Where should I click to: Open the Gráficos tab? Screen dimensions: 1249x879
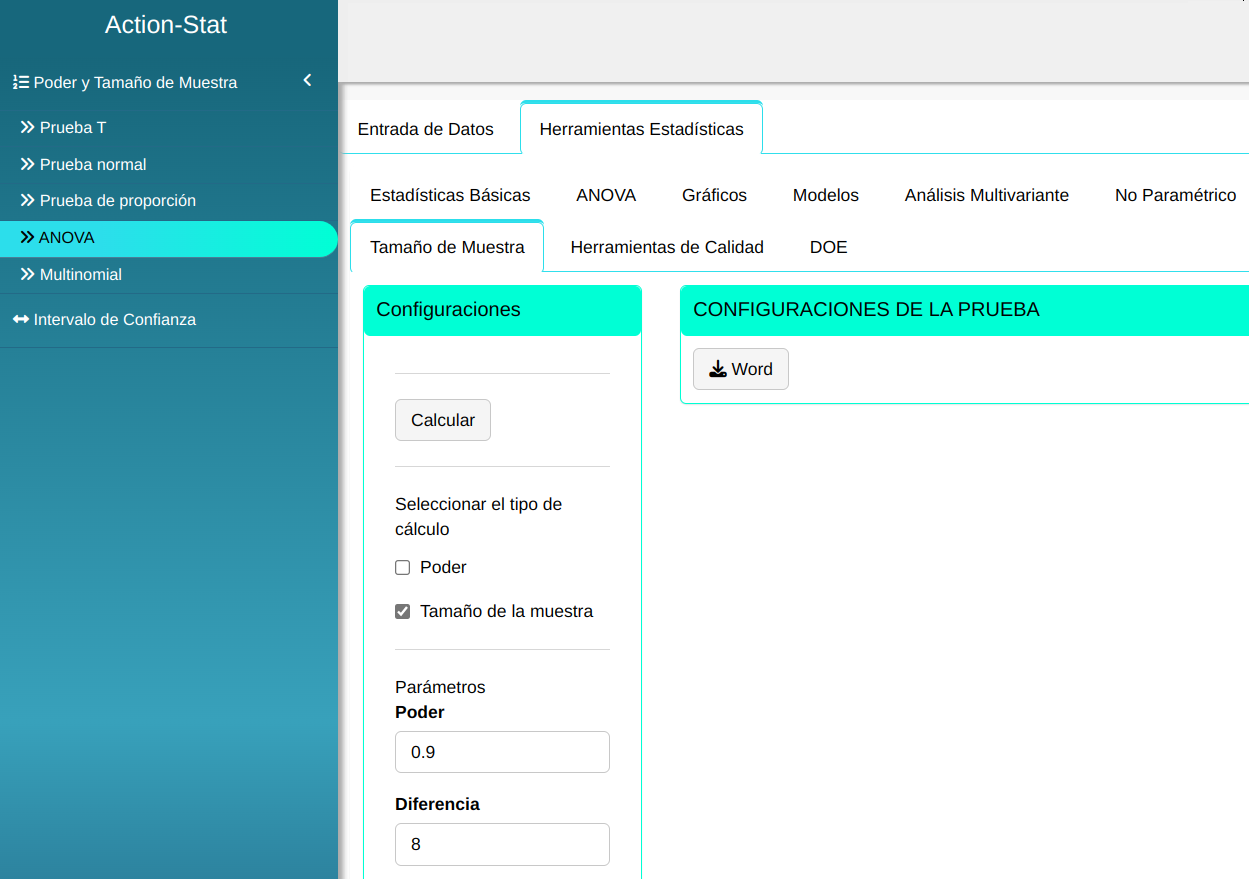[714, 195]
